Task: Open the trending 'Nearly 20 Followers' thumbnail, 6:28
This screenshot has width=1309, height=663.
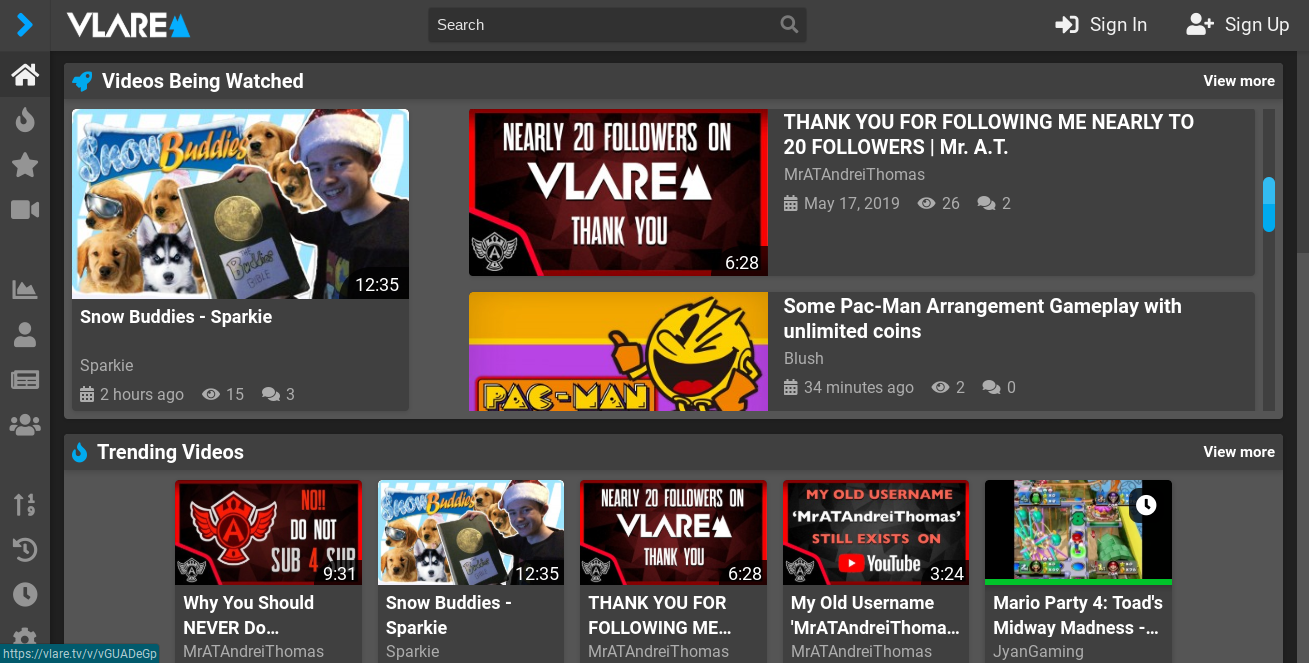Action: click(x=673, y=532)
